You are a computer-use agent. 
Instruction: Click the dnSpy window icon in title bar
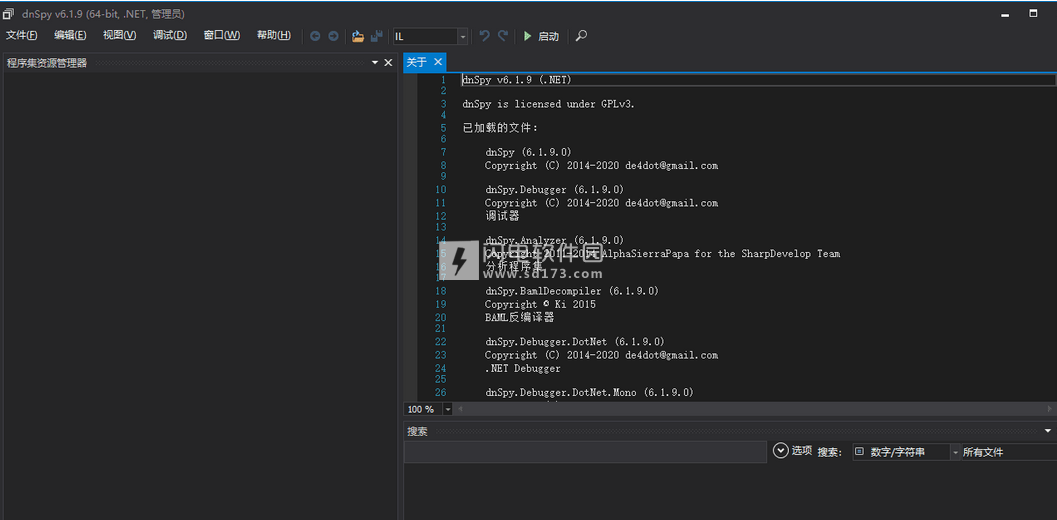pyautogui.click(x=9, y=13)
